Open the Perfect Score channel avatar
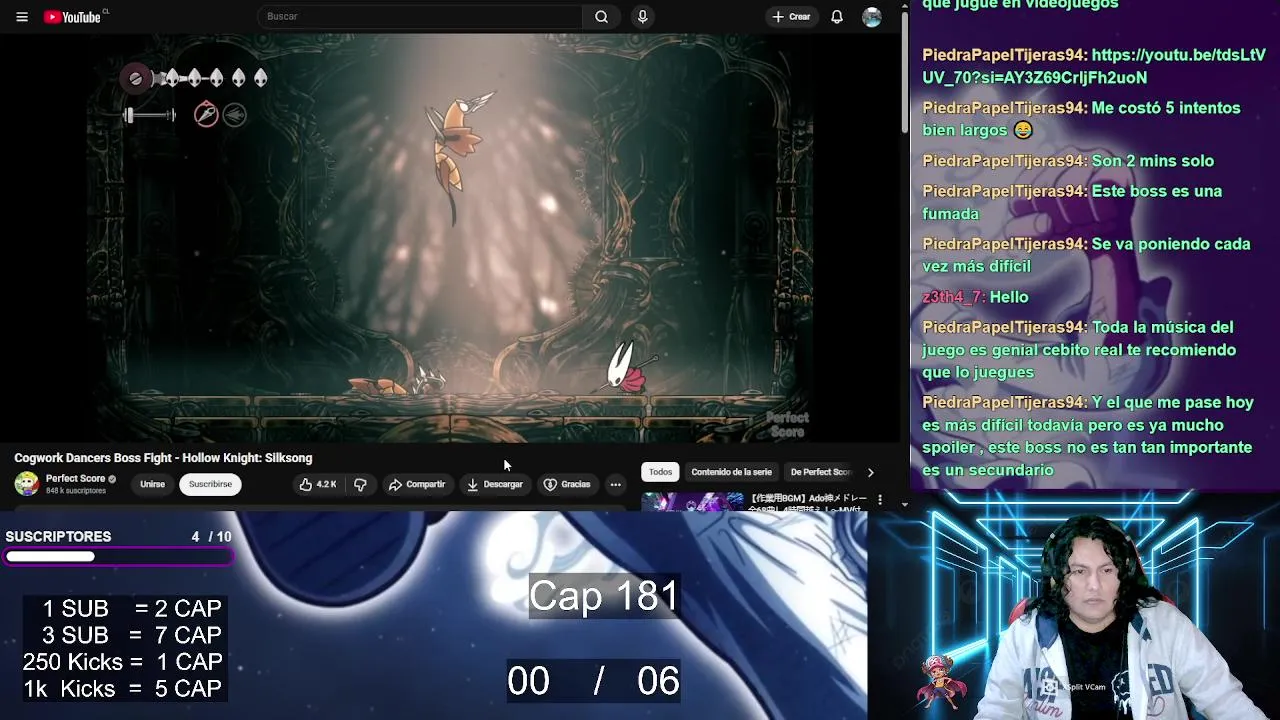Viewport: 1280px width, 720px height. [27, 484]
